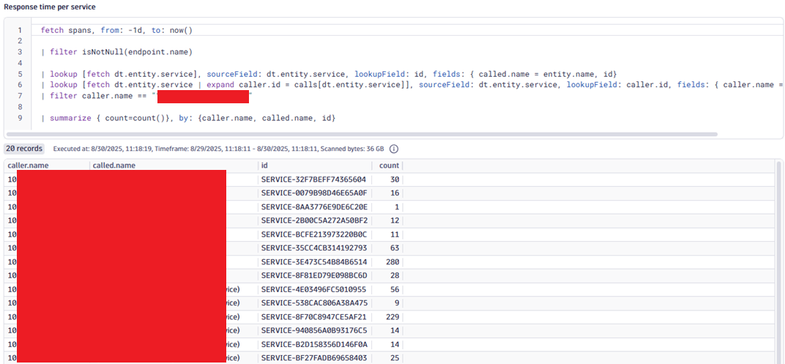Select cell SERVICE-BCFE213973220B0C
The height and width of the screenshot is (364, 785).
coord(314,234)
